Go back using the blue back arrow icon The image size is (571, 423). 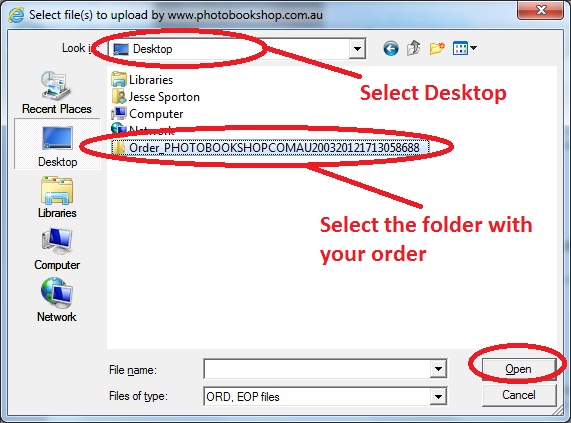(391, 48)
